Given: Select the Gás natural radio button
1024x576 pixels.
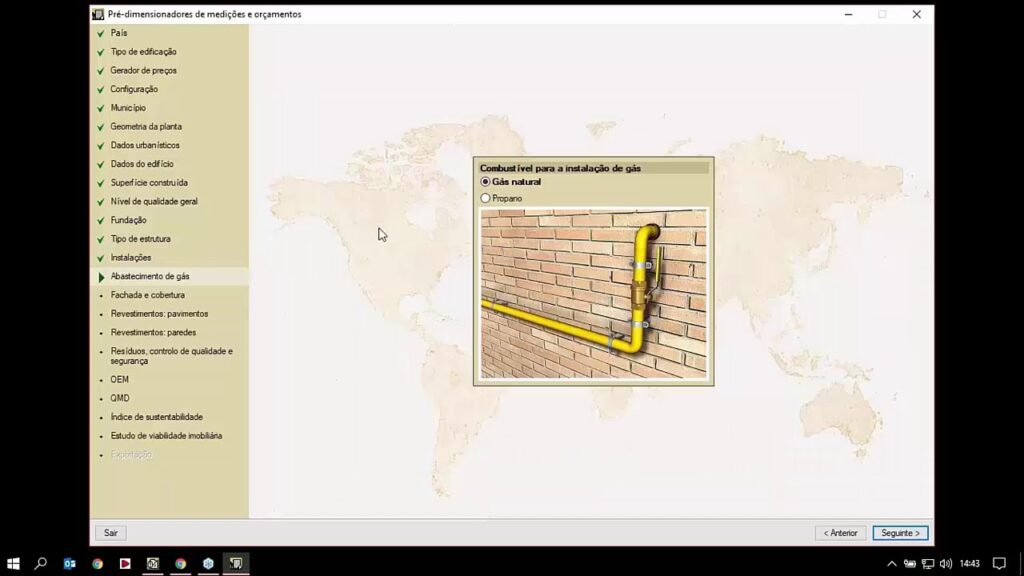Looking at the screenshot, I should (486, 182).
